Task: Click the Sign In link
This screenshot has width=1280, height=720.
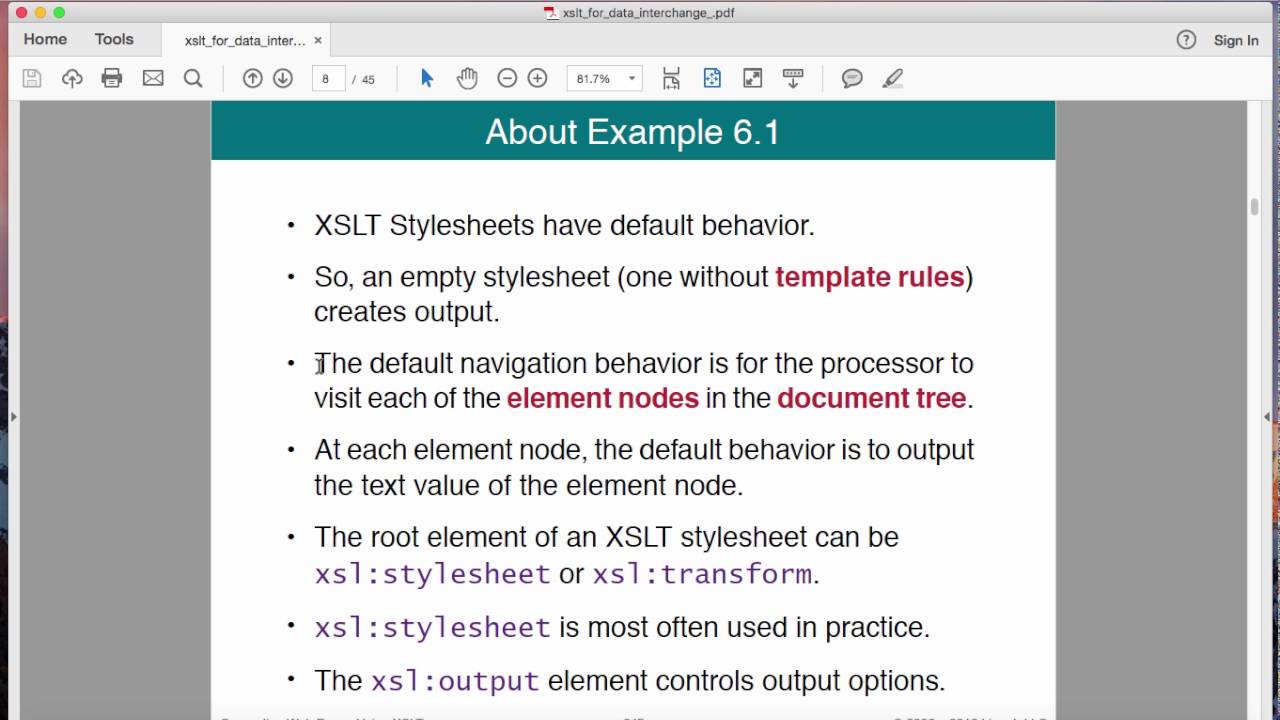Action: [1236, 40]
